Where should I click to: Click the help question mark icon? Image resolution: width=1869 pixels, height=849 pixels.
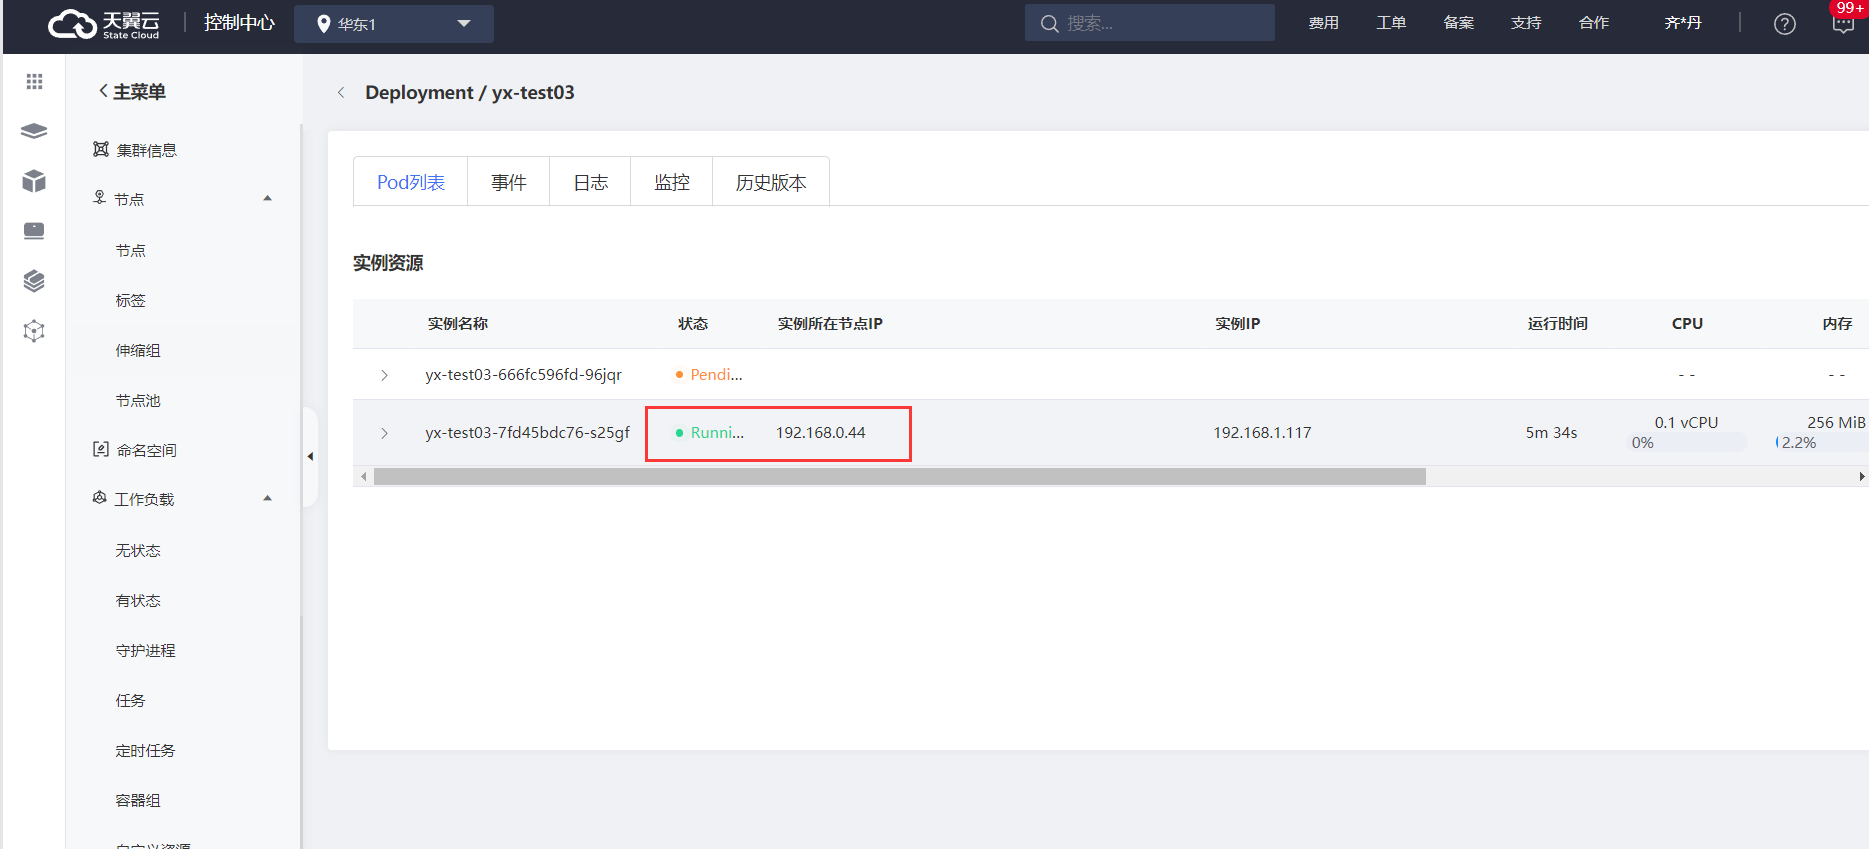(x=1784, y=24)
